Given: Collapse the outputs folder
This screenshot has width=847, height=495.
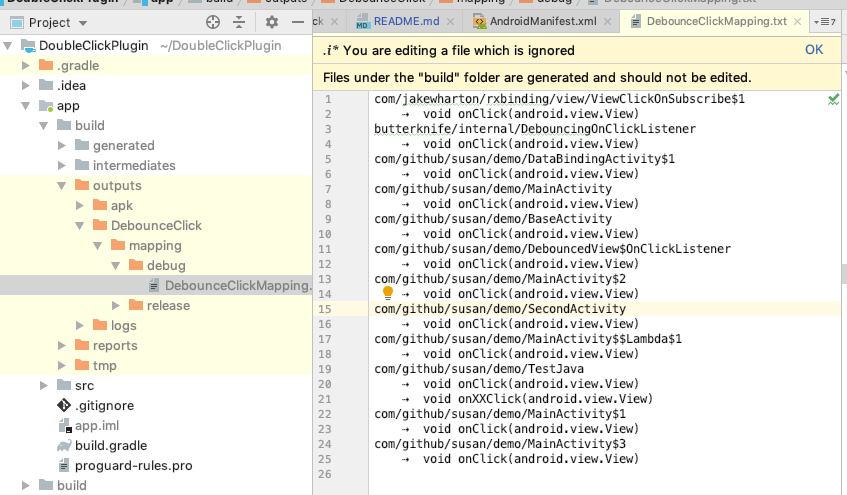Looking at the screenshot, I should 62,186.
